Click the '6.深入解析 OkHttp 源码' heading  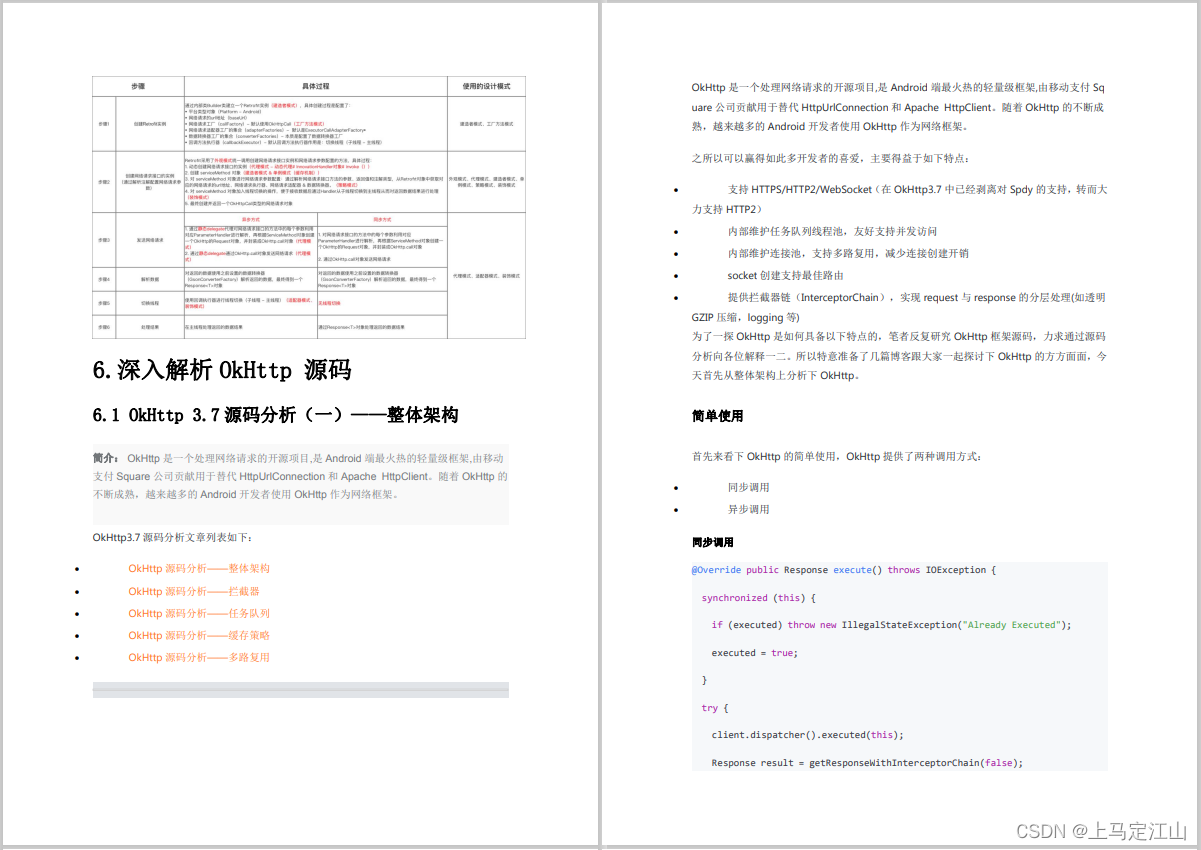[222, 370]
